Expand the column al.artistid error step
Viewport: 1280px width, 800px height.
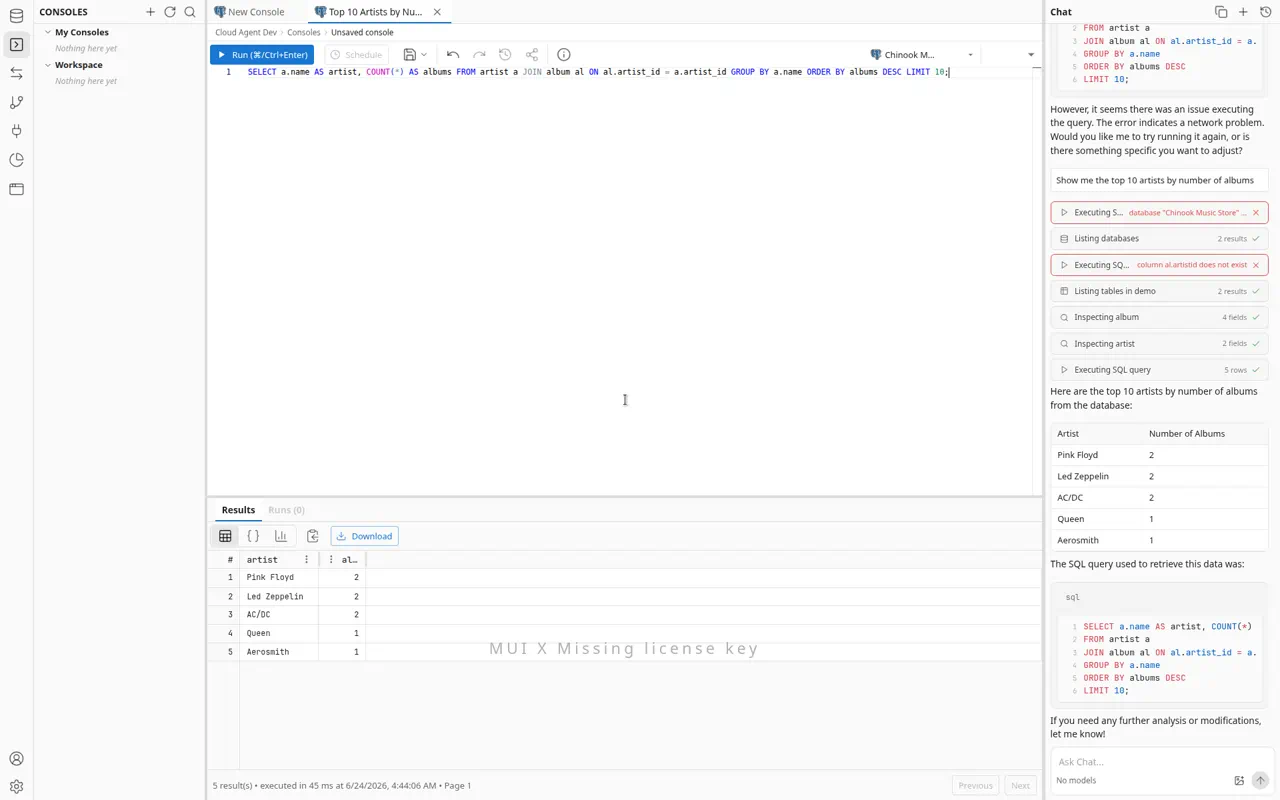click(1159, 265)
